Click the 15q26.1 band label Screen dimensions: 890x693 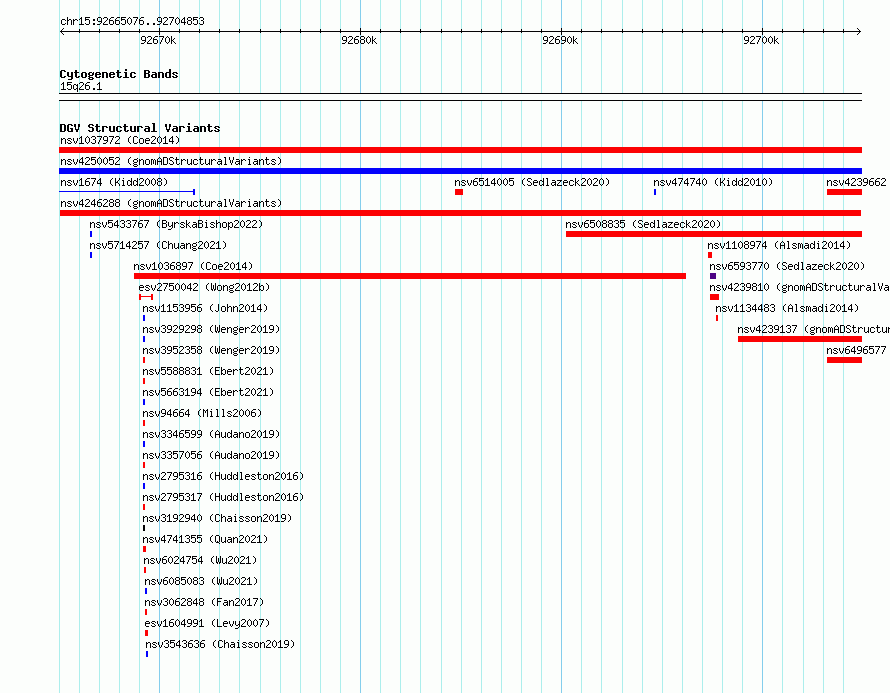tap(81, 86)
